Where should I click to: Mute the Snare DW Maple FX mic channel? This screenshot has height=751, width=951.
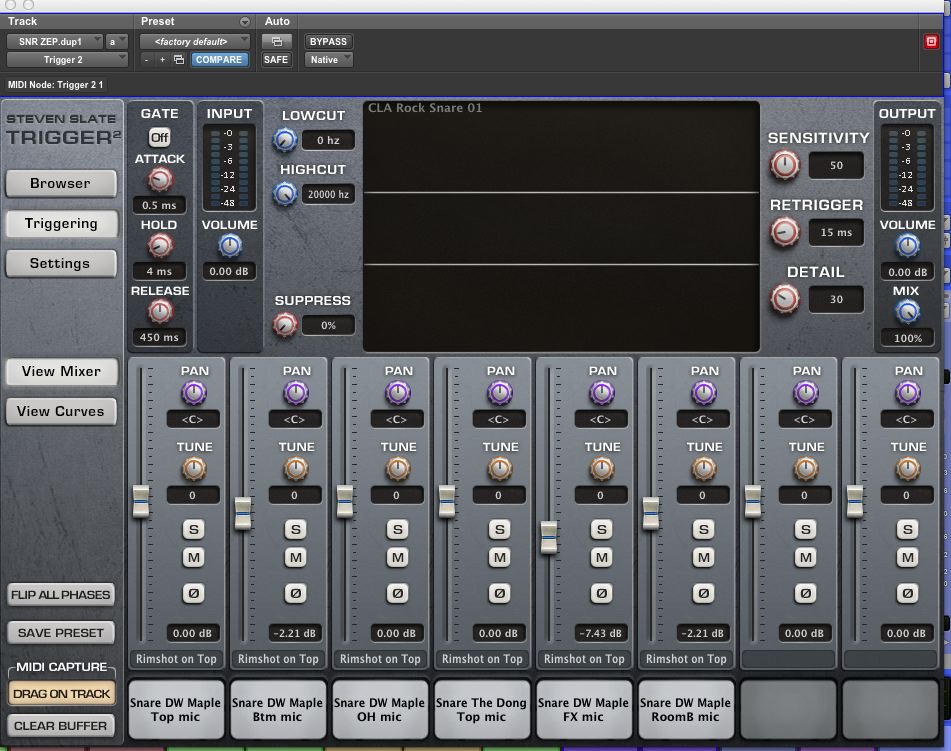point(602,557)
